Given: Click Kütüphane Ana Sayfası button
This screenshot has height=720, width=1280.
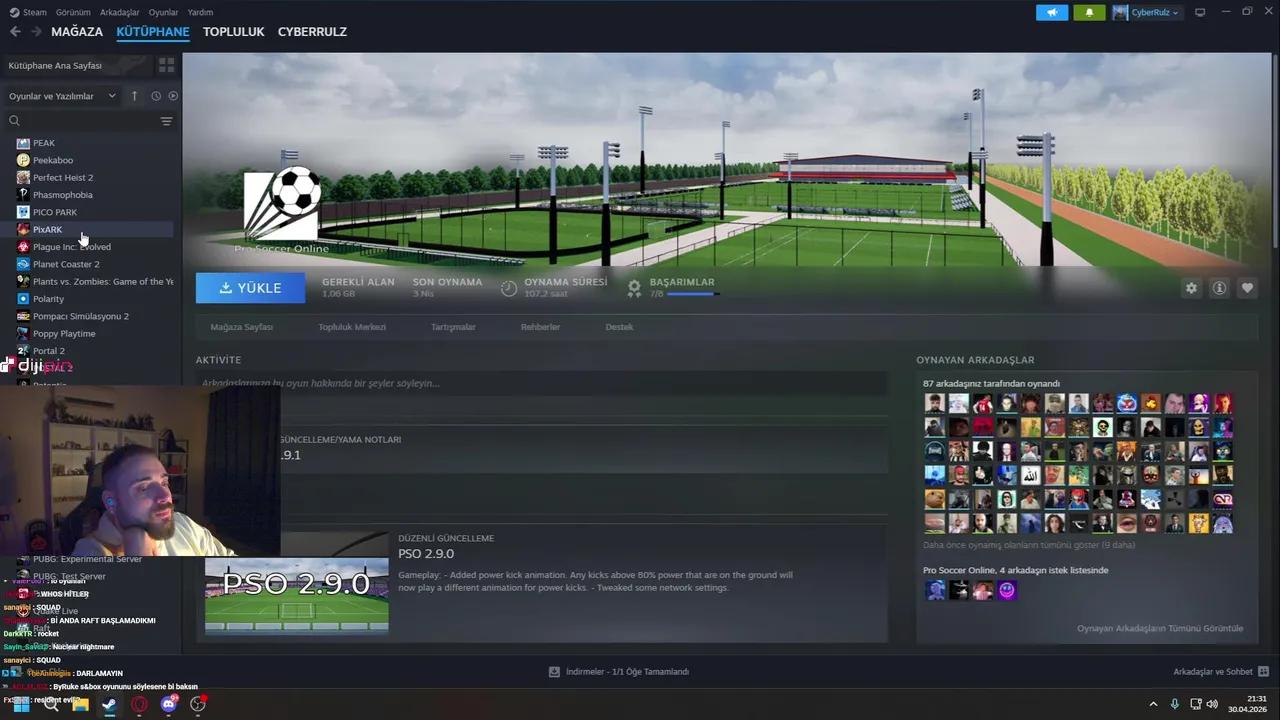Looking at the screenshot, I should pos(77,65).
